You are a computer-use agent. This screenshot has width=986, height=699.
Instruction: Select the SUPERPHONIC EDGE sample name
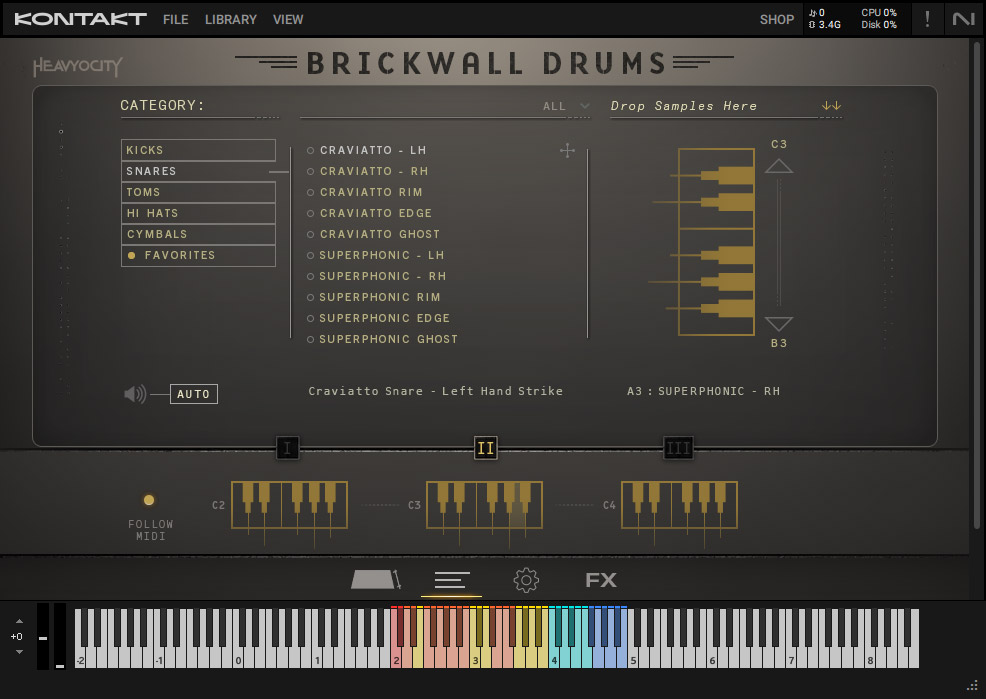[x=384, y=318]
